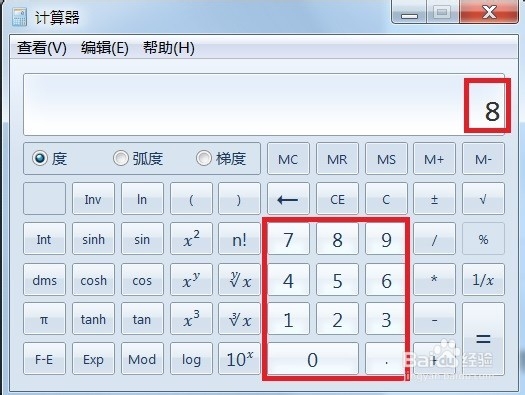
Task: Click the sinh button
Action: pyautogui.click(x=93, y=239)
